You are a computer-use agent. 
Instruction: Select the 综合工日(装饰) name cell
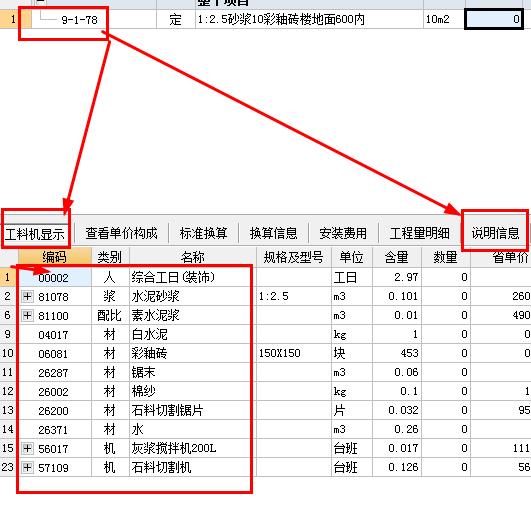point(192,278)
